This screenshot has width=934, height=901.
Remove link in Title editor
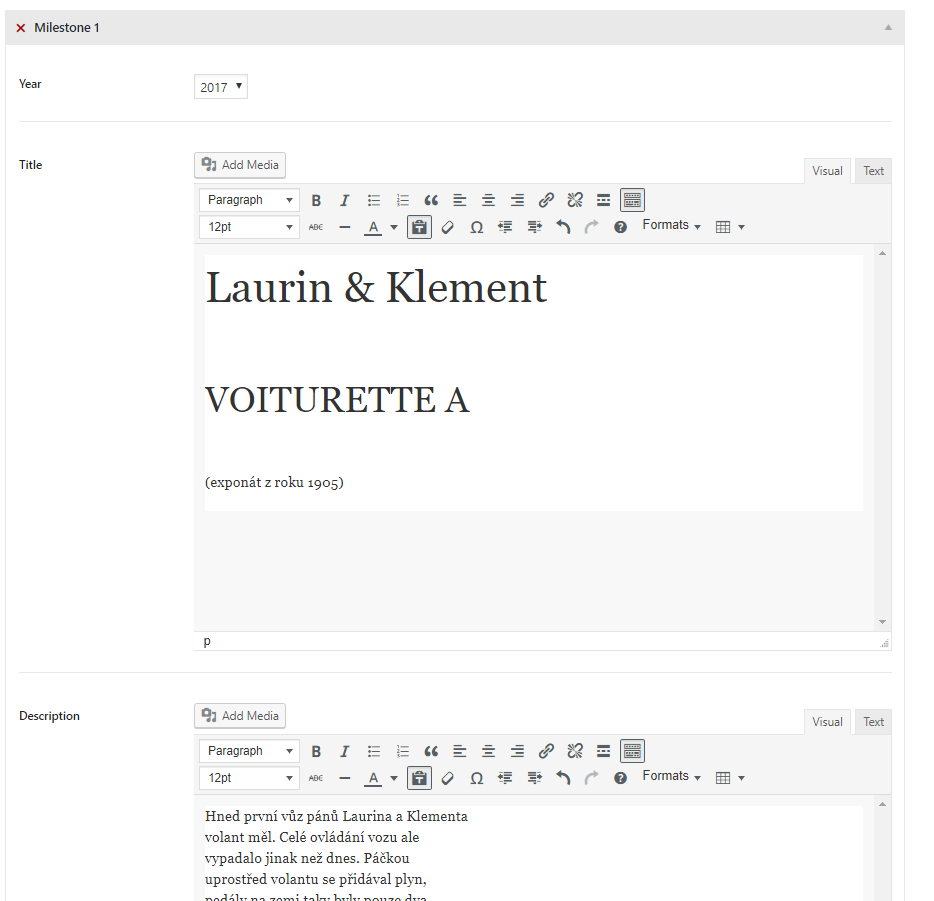tap(575, 200)
